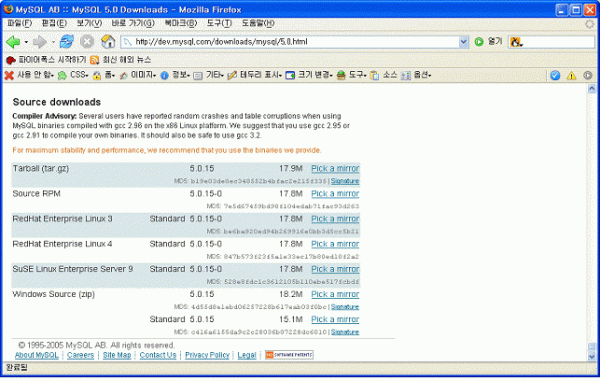
Task: Pick a mirror for Tarball (tar.gz)
Action: [335, 168]
